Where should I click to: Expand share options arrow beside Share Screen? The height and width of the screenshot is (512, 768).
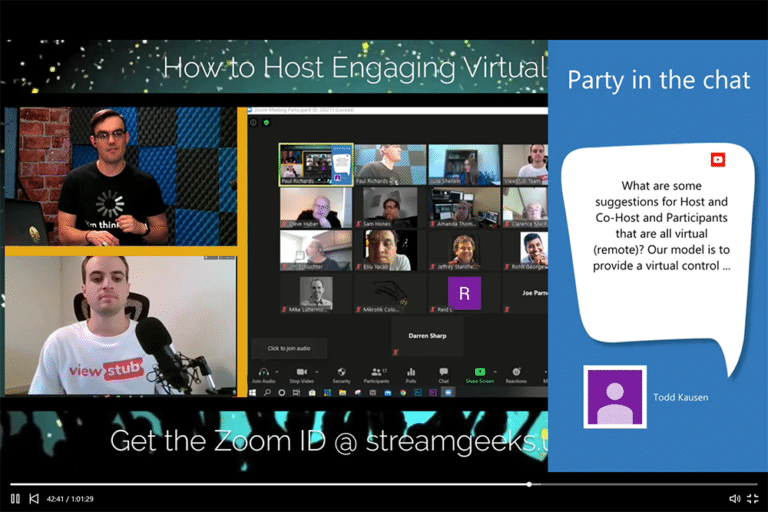(495, 372)
